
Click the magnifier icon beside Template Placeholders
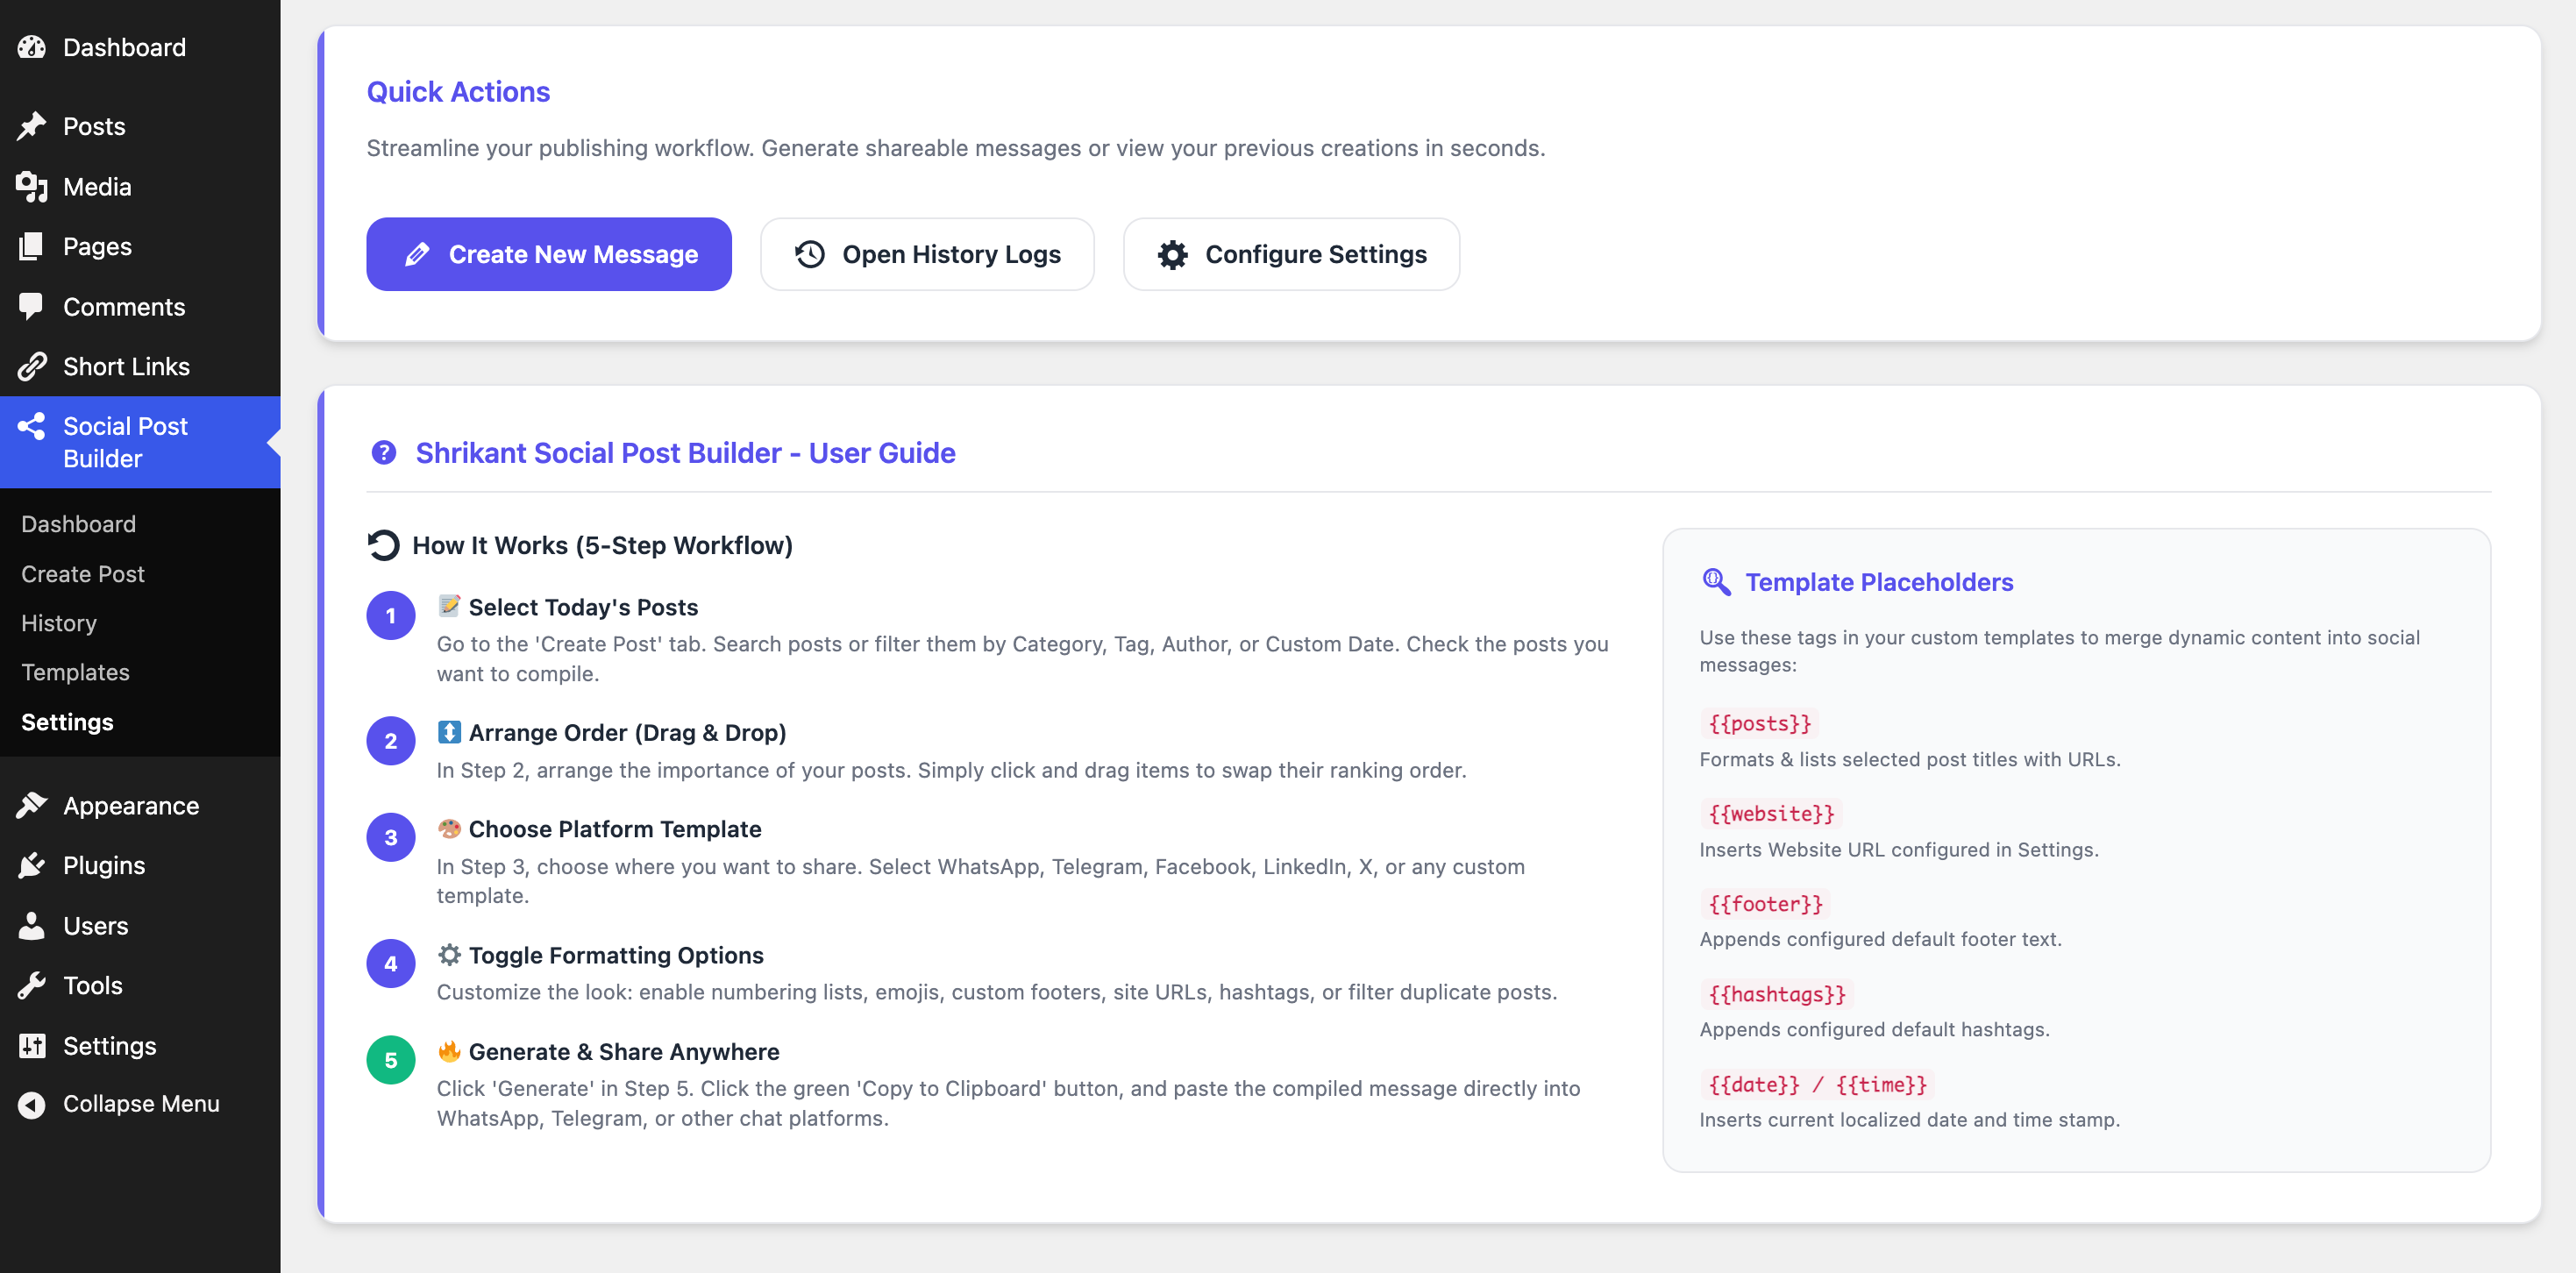1716,581
